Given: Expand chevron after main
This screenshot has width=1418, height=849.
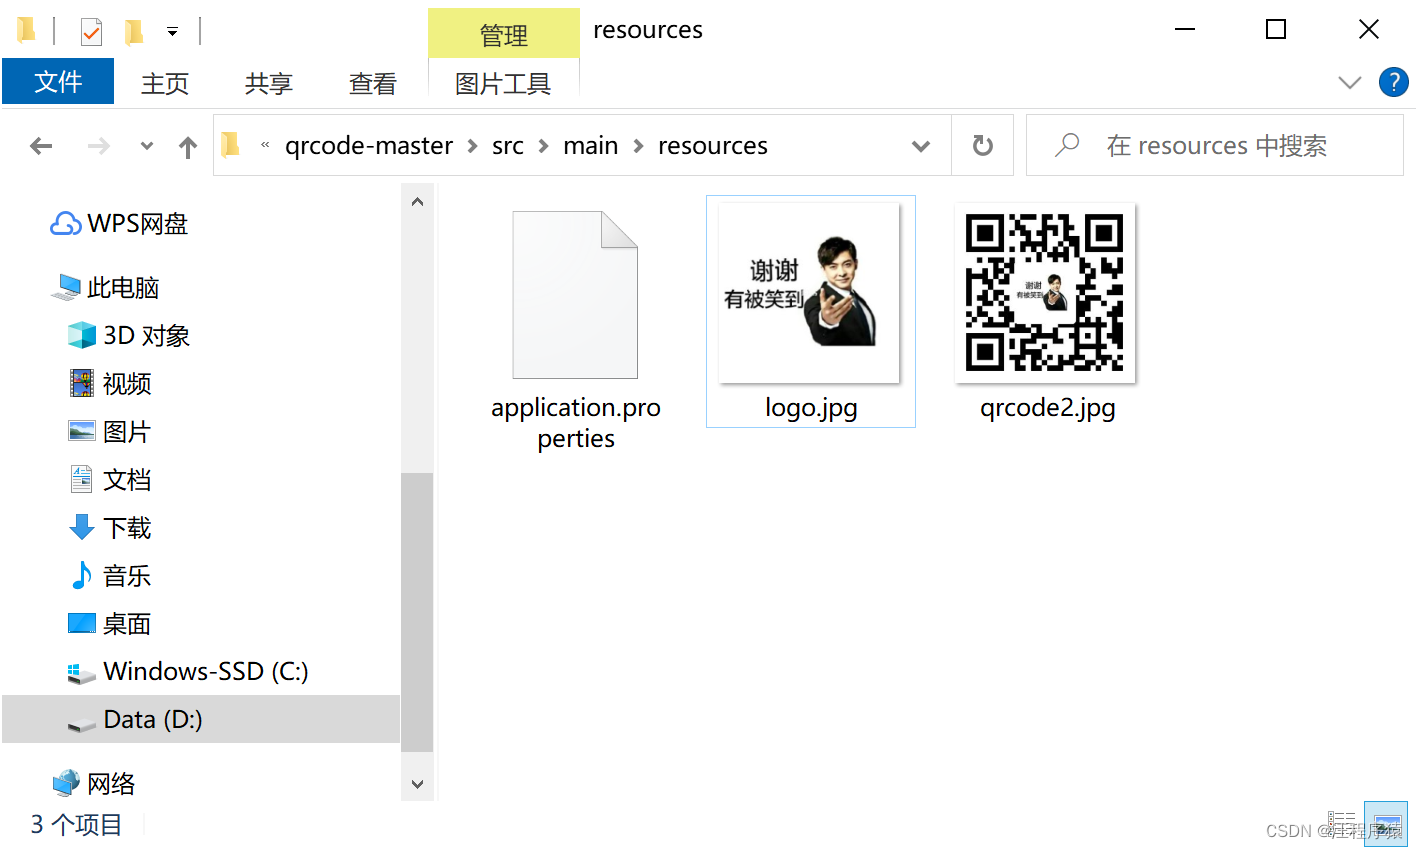Looking at the screenshot, I should point(638,146).
